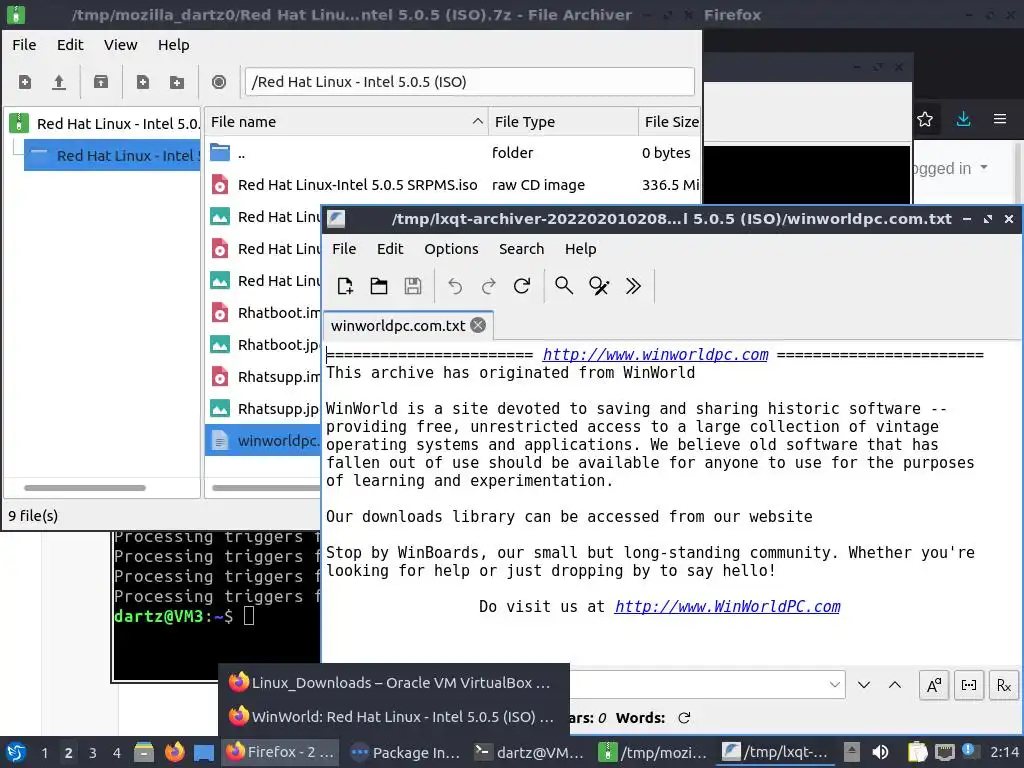Viewport: 1024px width, 768px height.
Task: Switch to the WinWorld: Red Hat Linux Firefox window
Action: (x=394, y=716)
